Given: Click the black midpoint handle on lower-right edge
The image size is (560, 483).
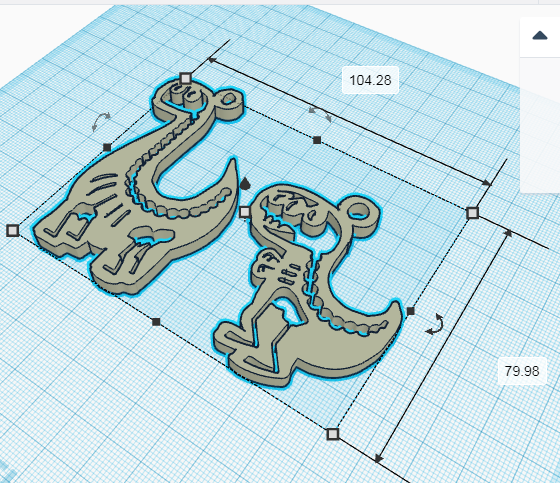Looking at the screenshot, I should point(411,311).
